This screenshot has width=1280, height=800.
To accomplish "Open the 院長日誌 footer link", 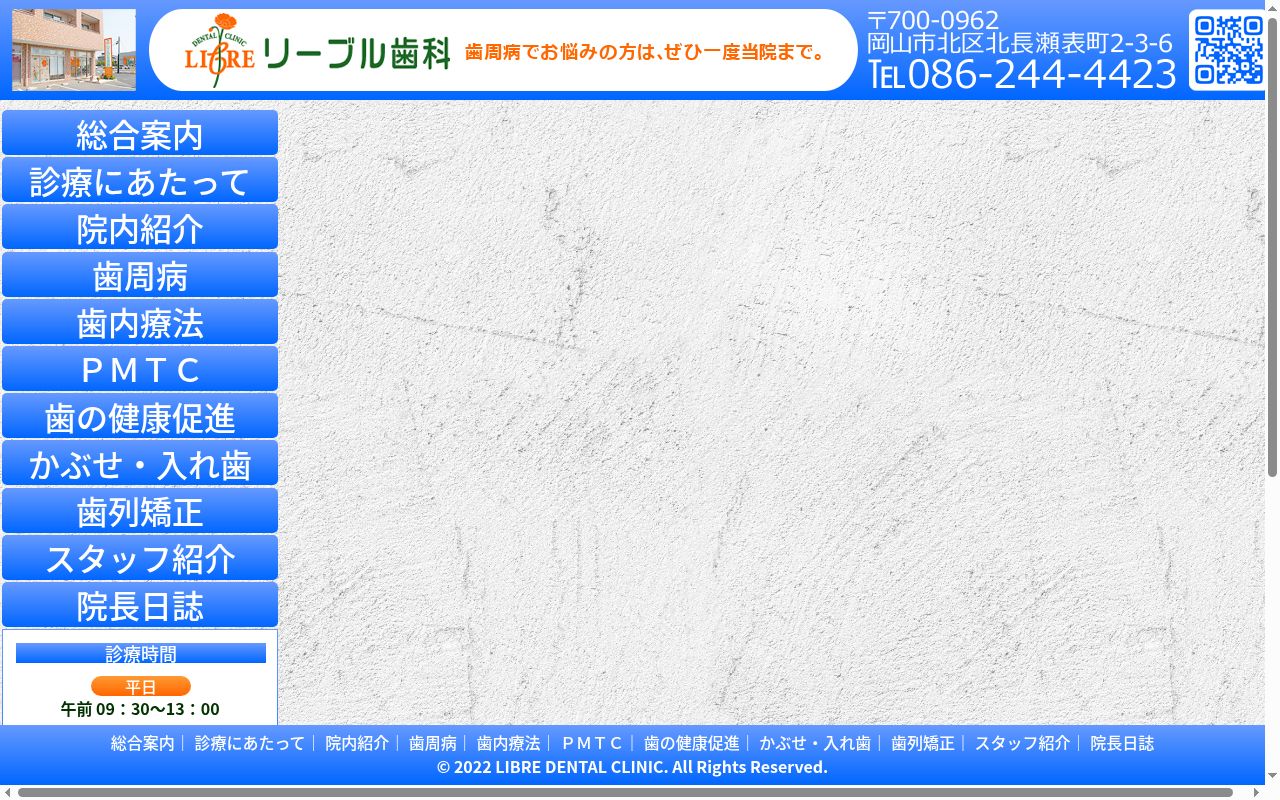I will tap(1122, 743).
